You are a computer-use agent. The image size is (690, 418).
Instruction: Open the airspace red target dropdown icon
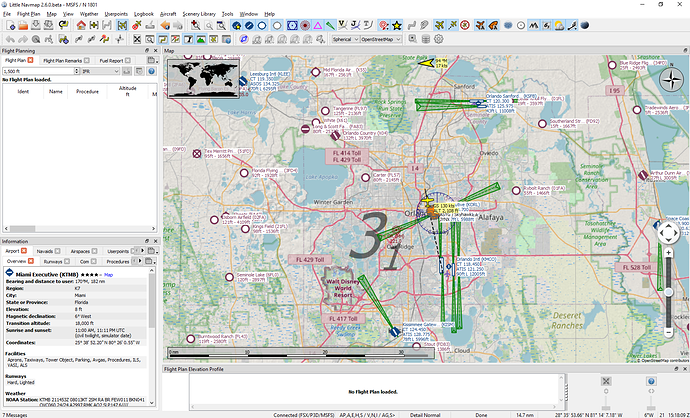pyautogui.click(x=384, y=26)
